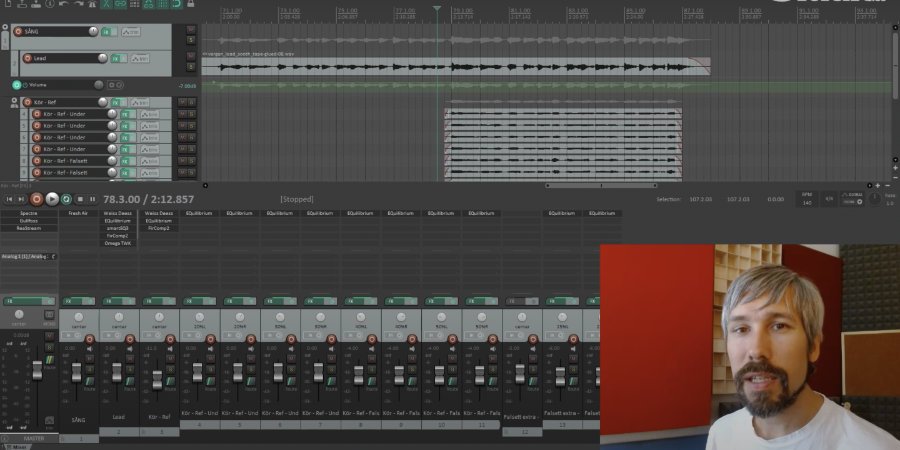Click the master volume fader
The height and width of the screenshot is (450, 900).
(37, 370)
